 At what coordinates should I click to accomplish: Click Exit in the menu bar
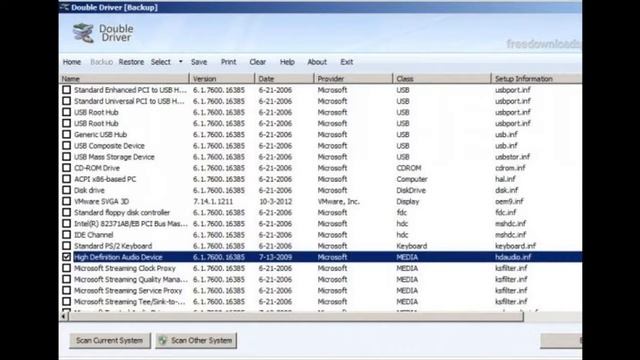click(x=347, y=62)
